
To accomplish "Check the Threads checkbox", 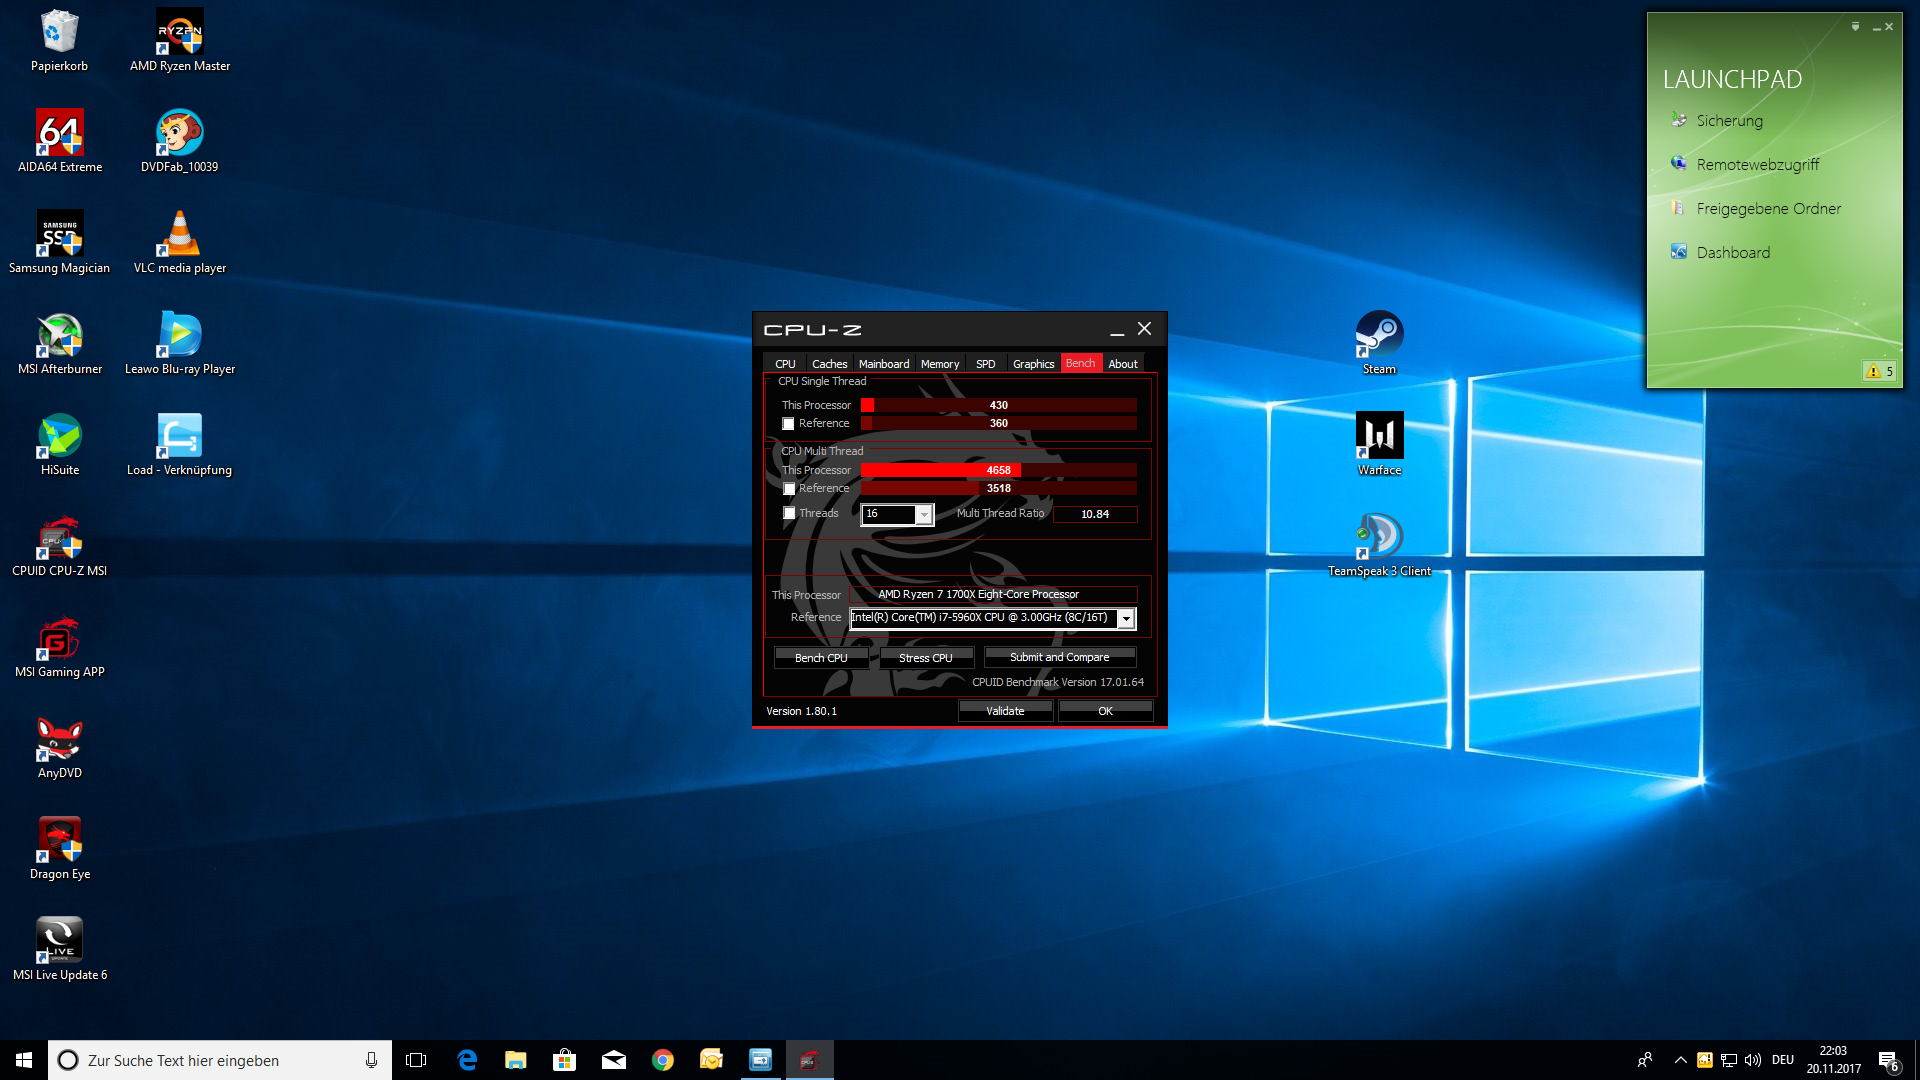I will (789, 514).
